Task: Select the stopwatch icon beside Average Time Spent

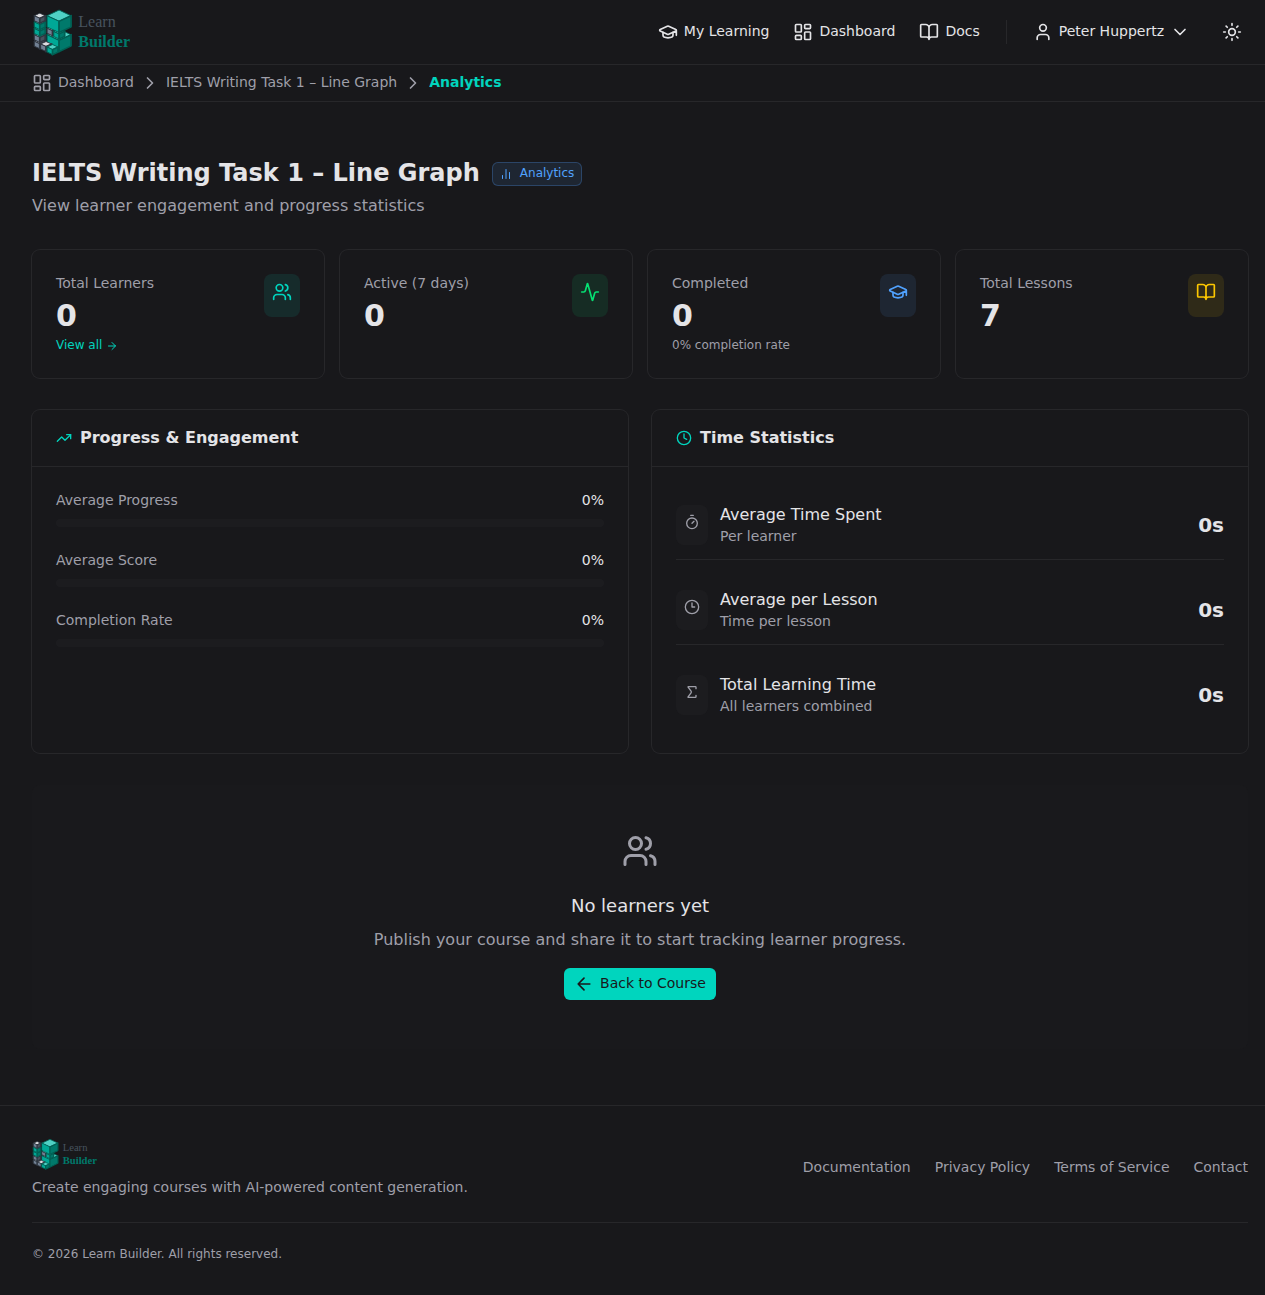Action: click(692, 524)
